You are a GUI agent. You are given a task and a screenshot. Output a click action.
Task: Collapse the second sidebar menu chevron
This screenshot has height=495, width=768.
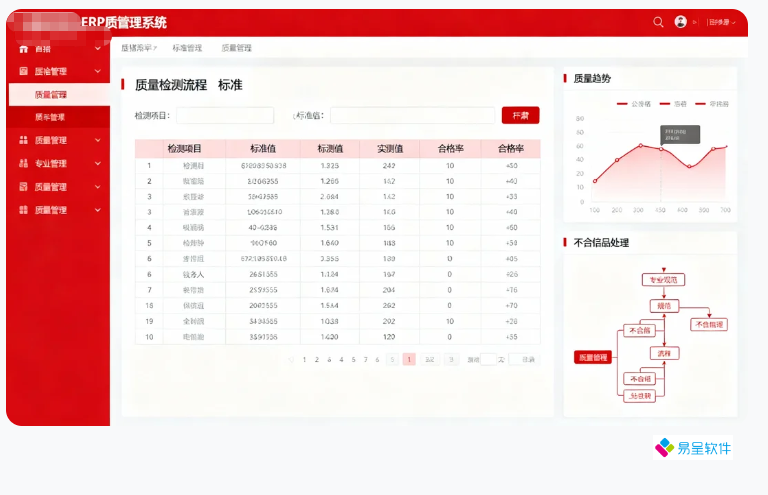pyautogui.click(x=98, y=71)
